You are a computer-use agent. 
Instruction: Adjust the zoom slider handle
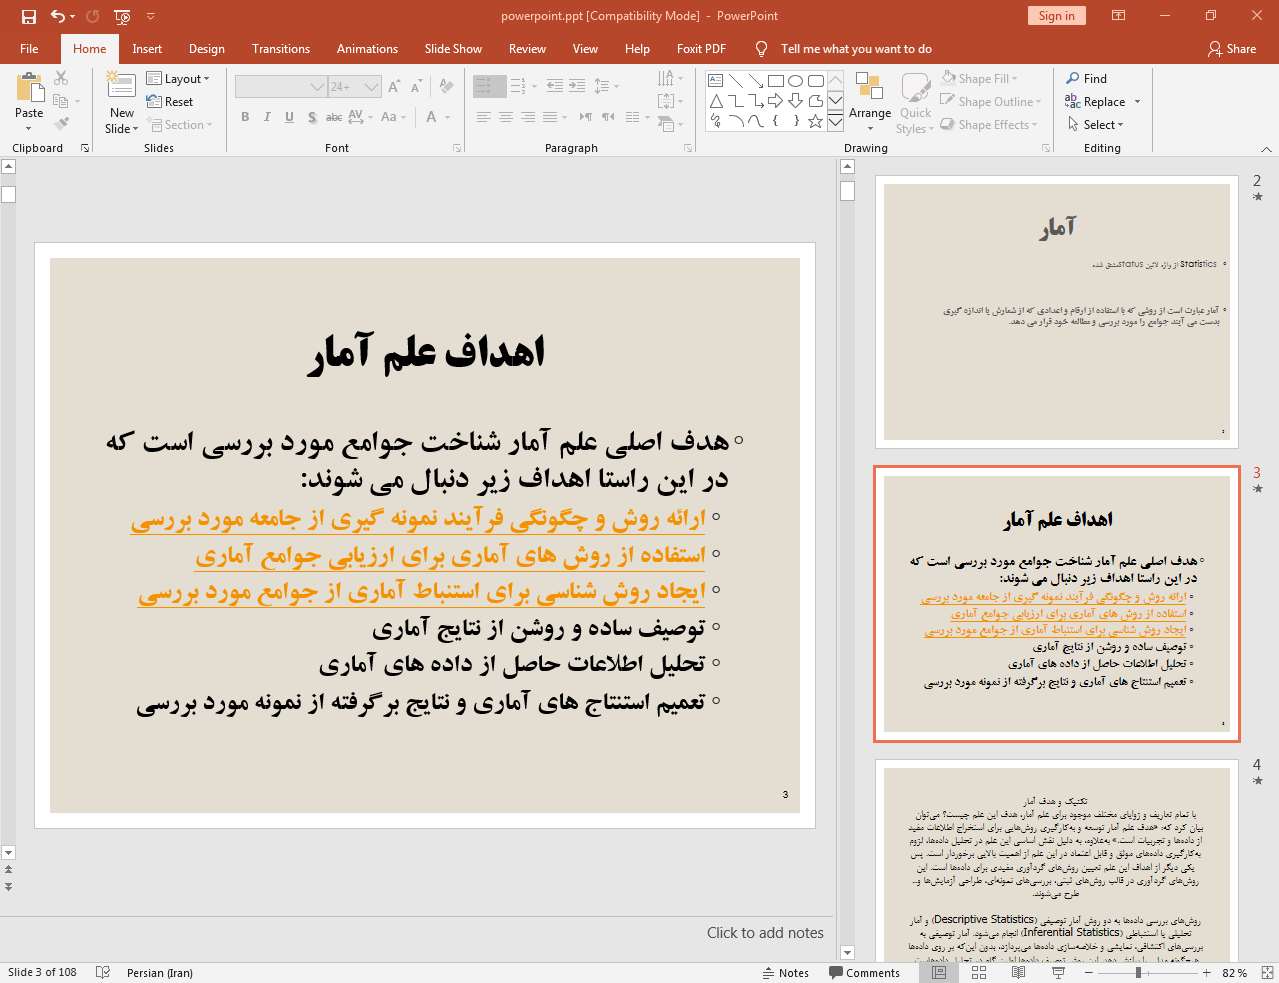[1138, 972]
